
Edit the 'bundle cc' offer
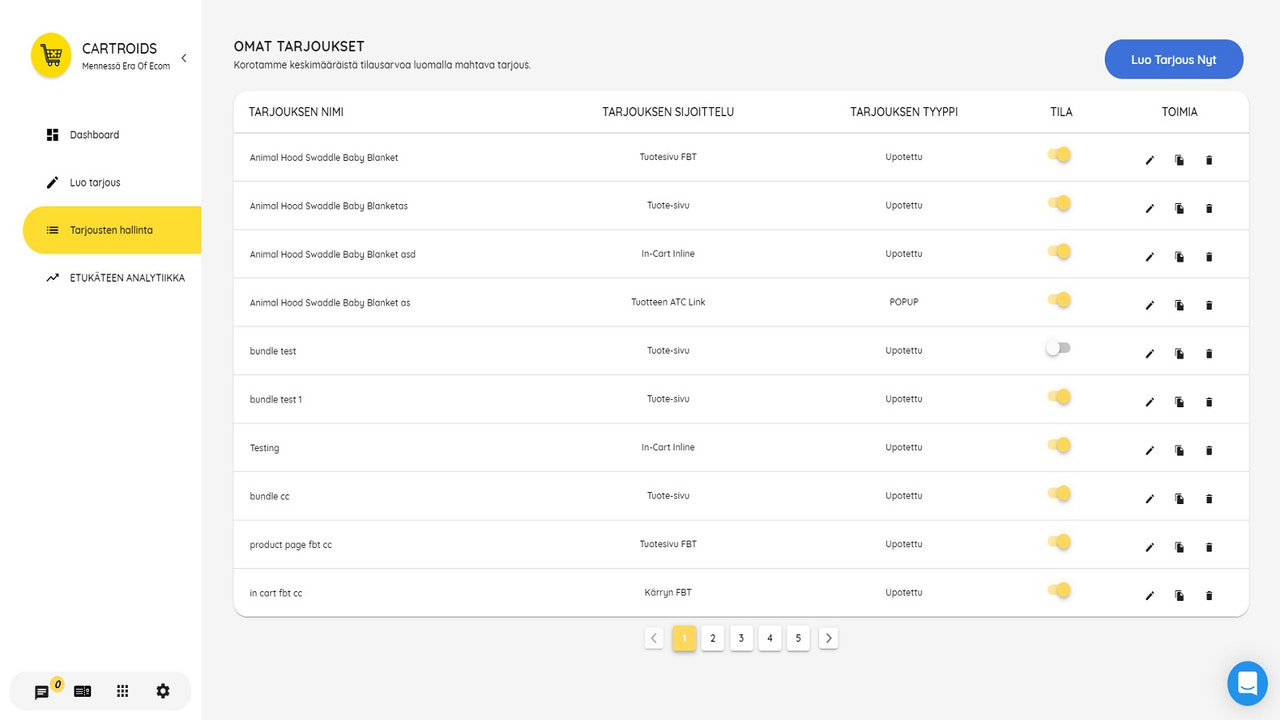1149,499
